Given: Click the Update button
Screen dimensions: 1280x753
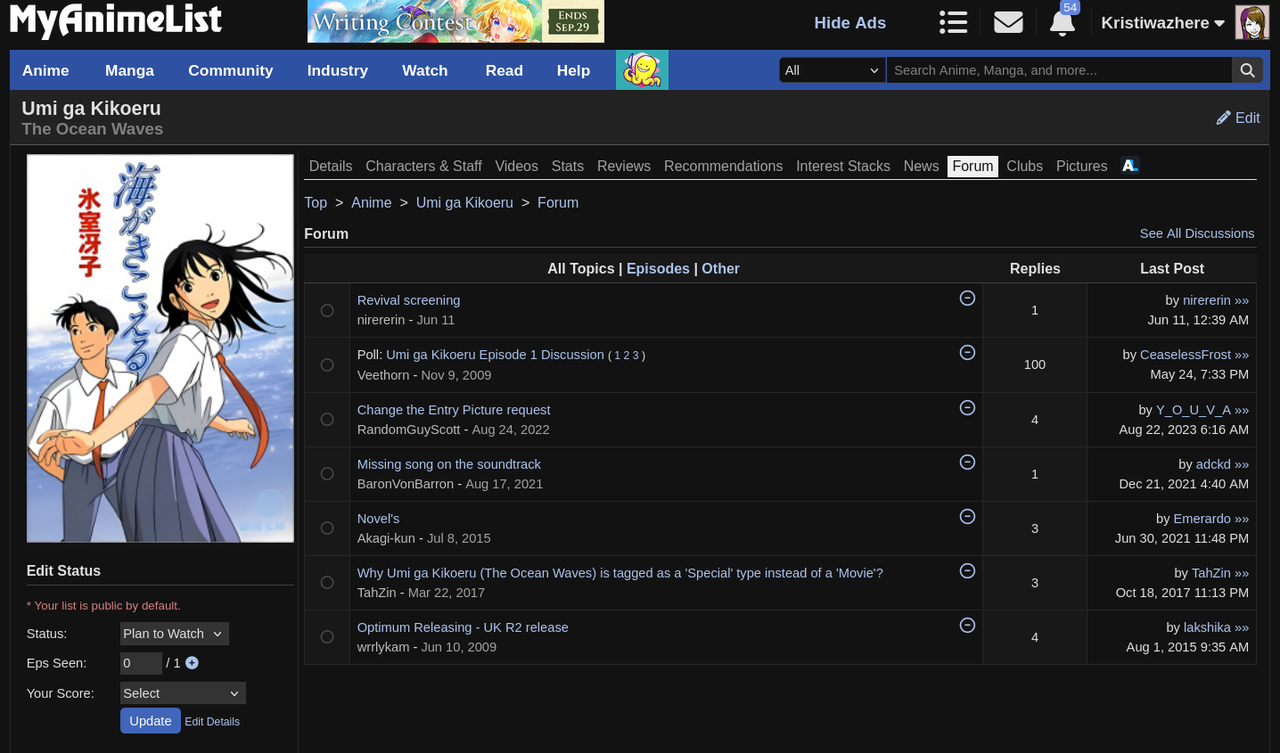Looking at the screenshot, I should click(151, 721).
